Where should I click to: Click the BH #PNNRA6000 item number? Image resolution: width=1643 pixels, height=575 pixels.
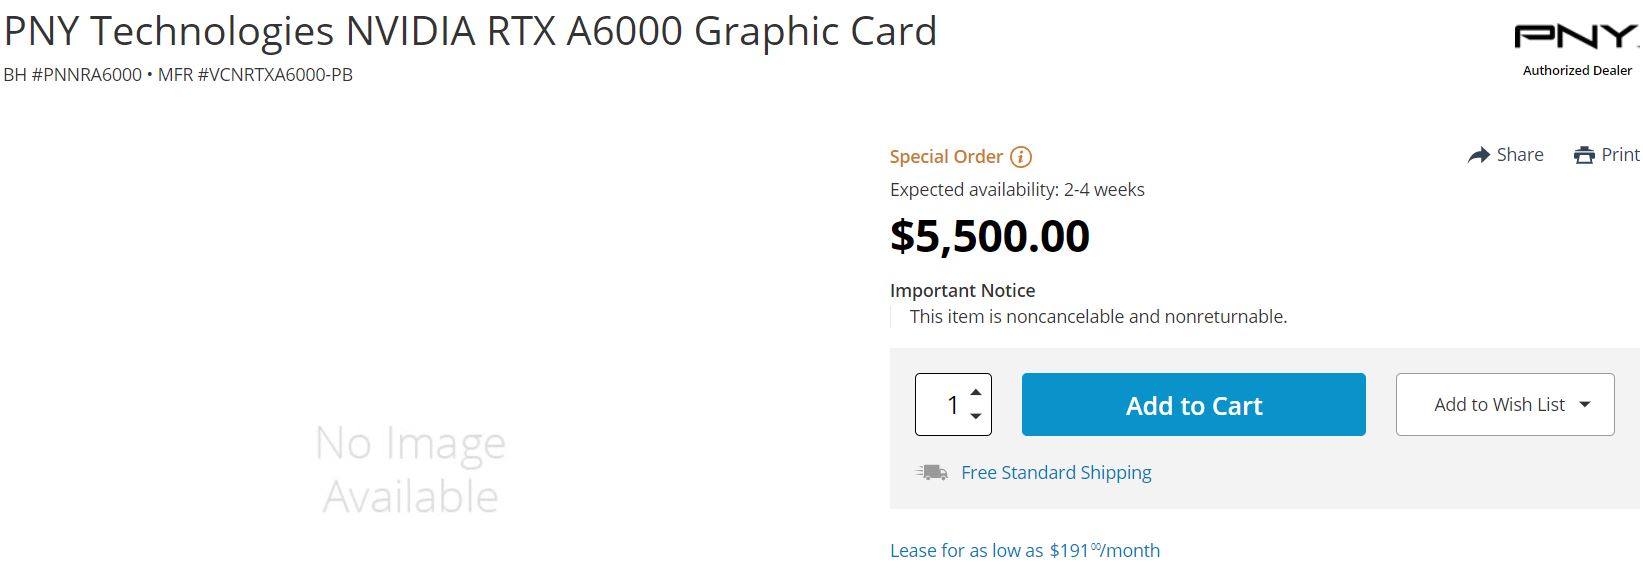73,75
